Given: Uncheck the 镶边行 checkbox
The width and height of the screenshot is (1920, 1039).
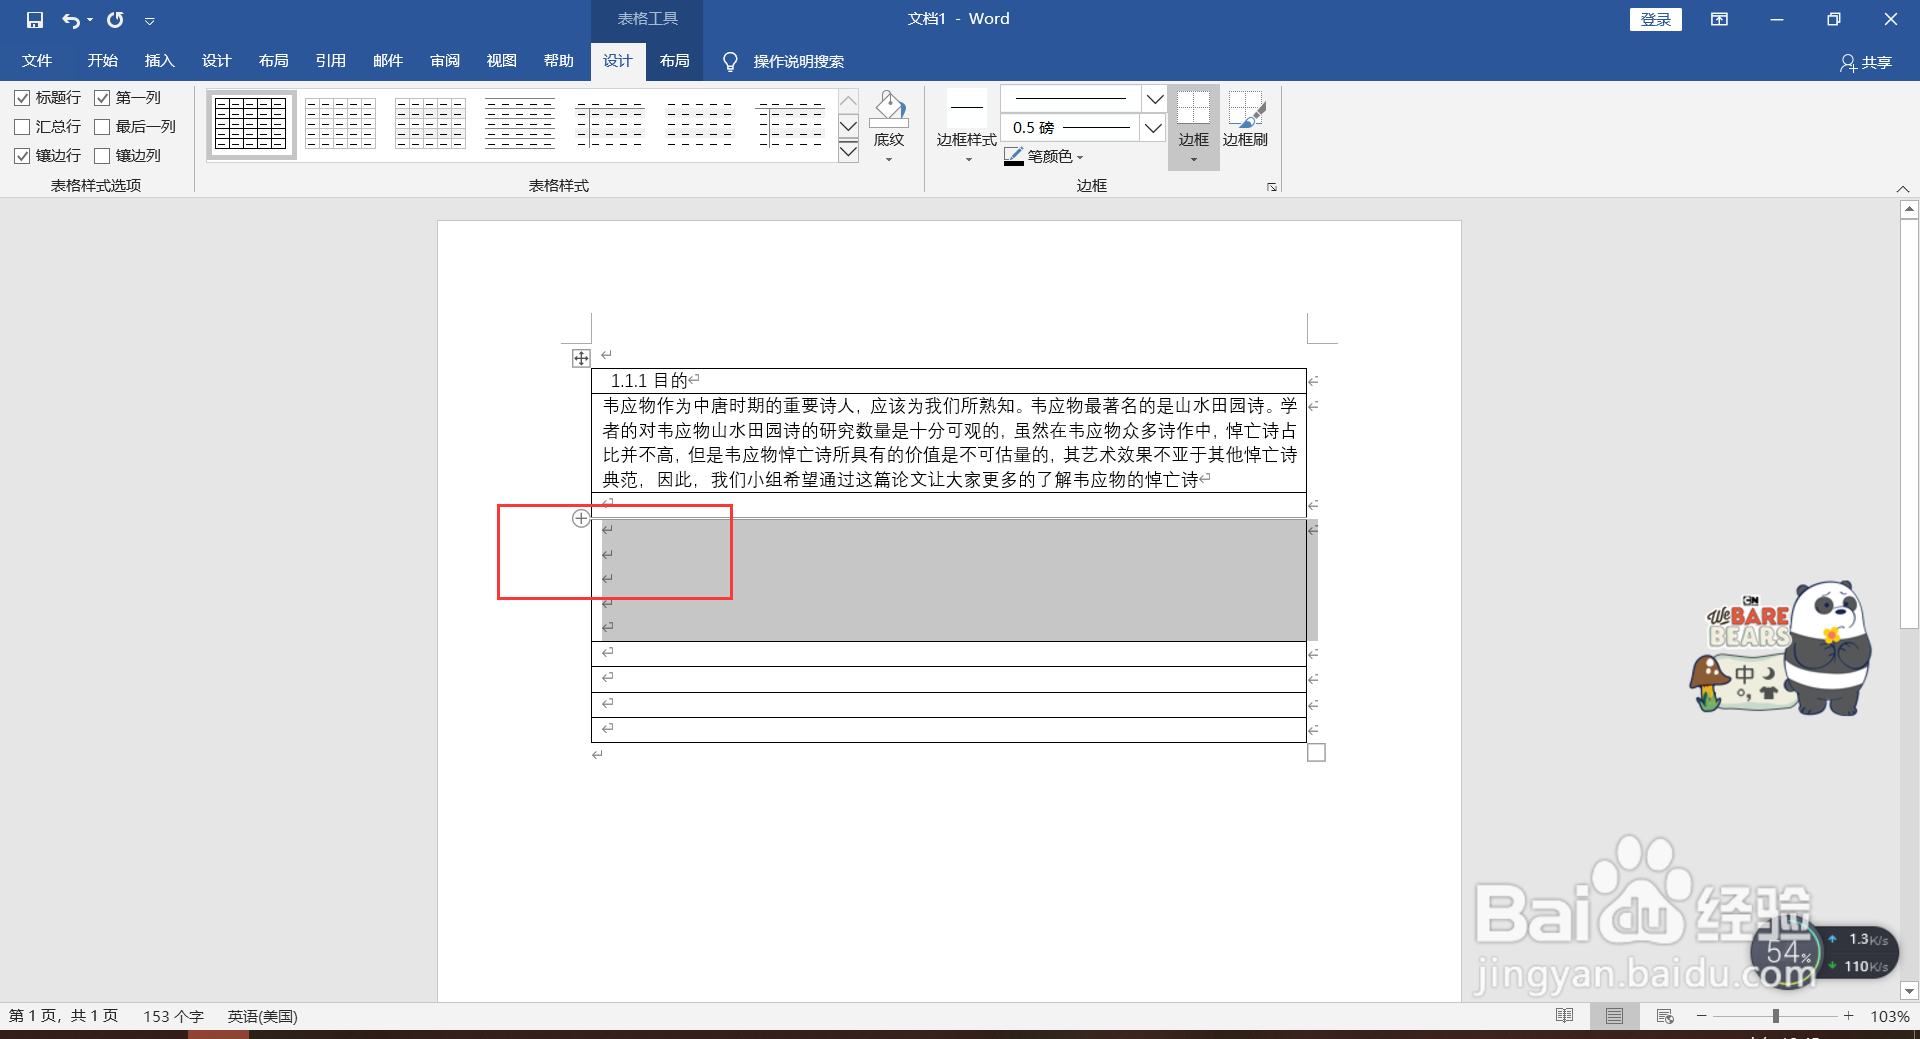Looking at the screenshot, I should click(22, 156).
